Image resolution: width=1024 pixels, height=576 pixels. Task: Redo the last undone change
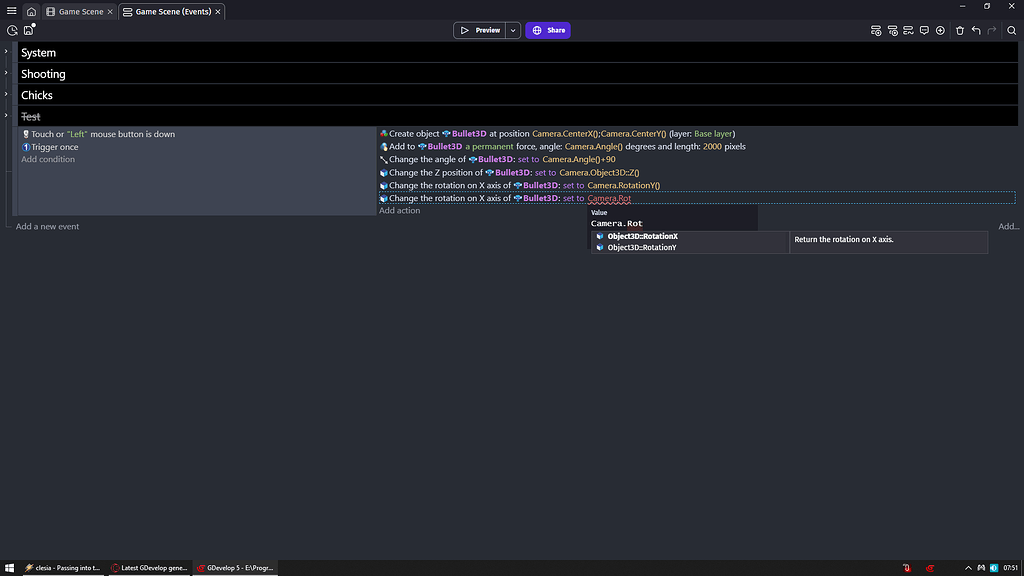pyautogui.click(x=992, y=30)
